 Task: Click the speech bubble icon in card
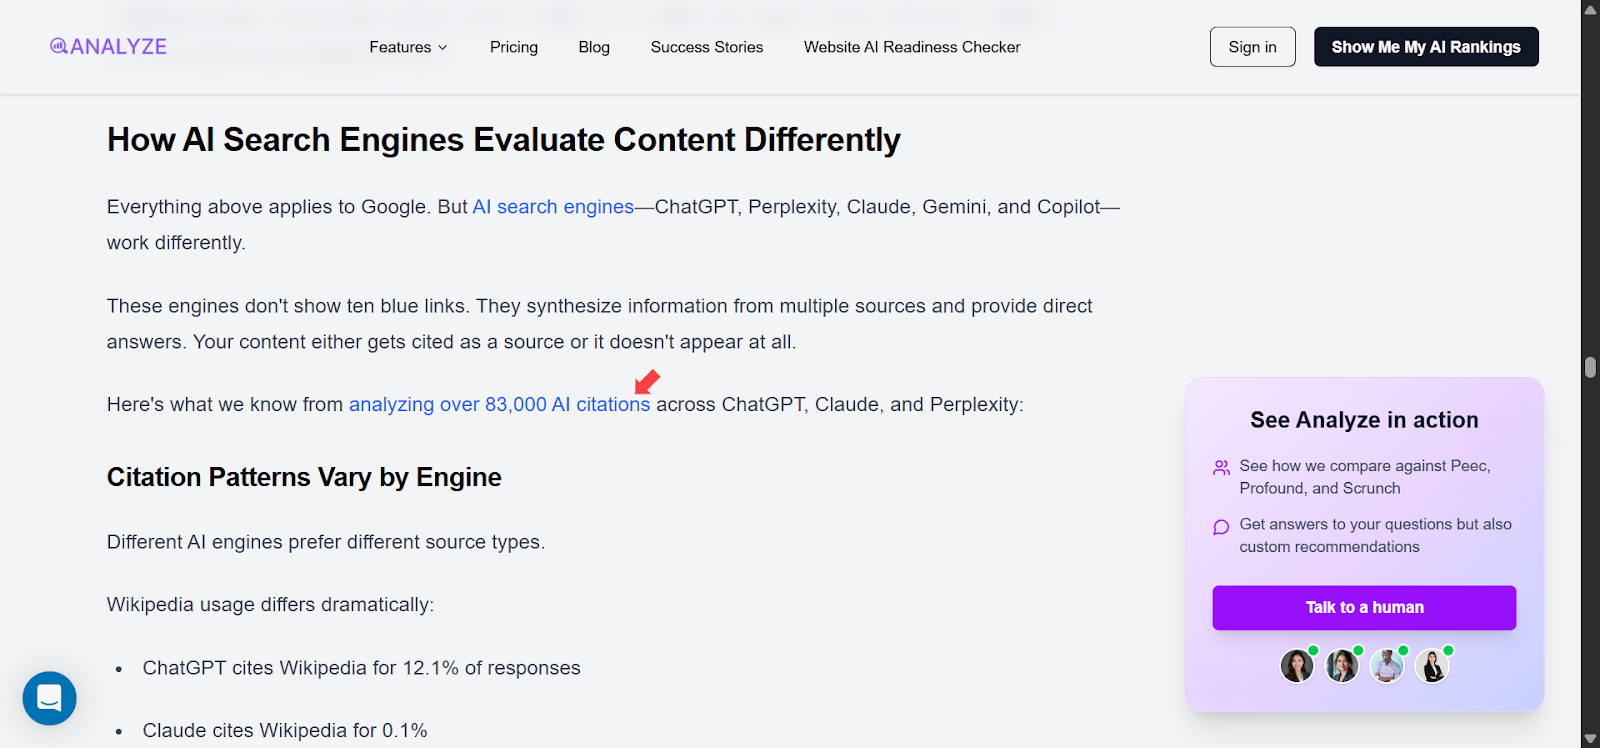1221,527
